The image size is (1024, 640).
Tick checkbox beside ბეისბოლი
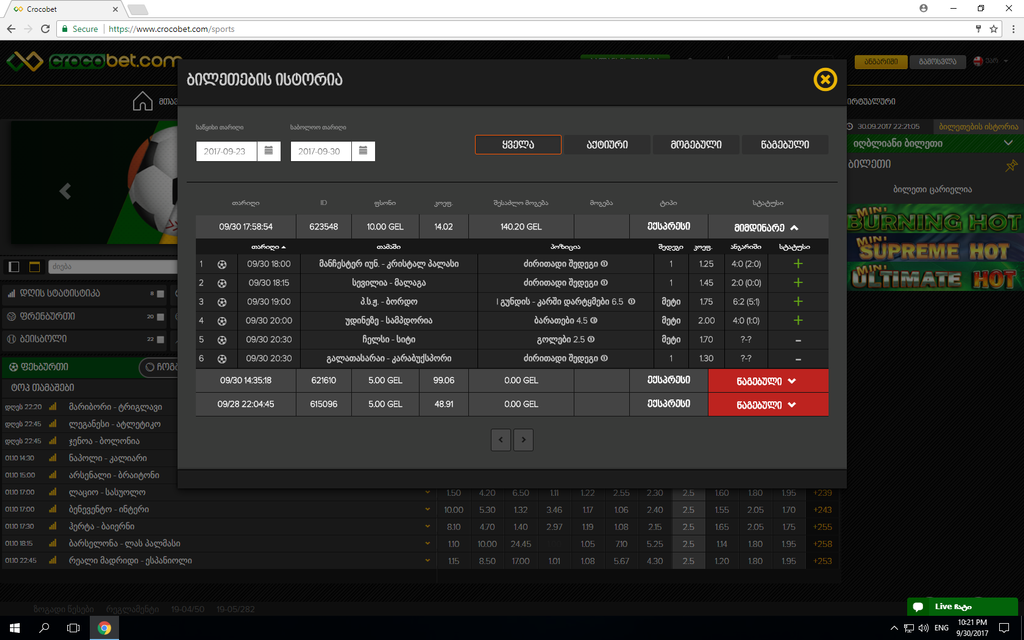(x=160, y=340)
